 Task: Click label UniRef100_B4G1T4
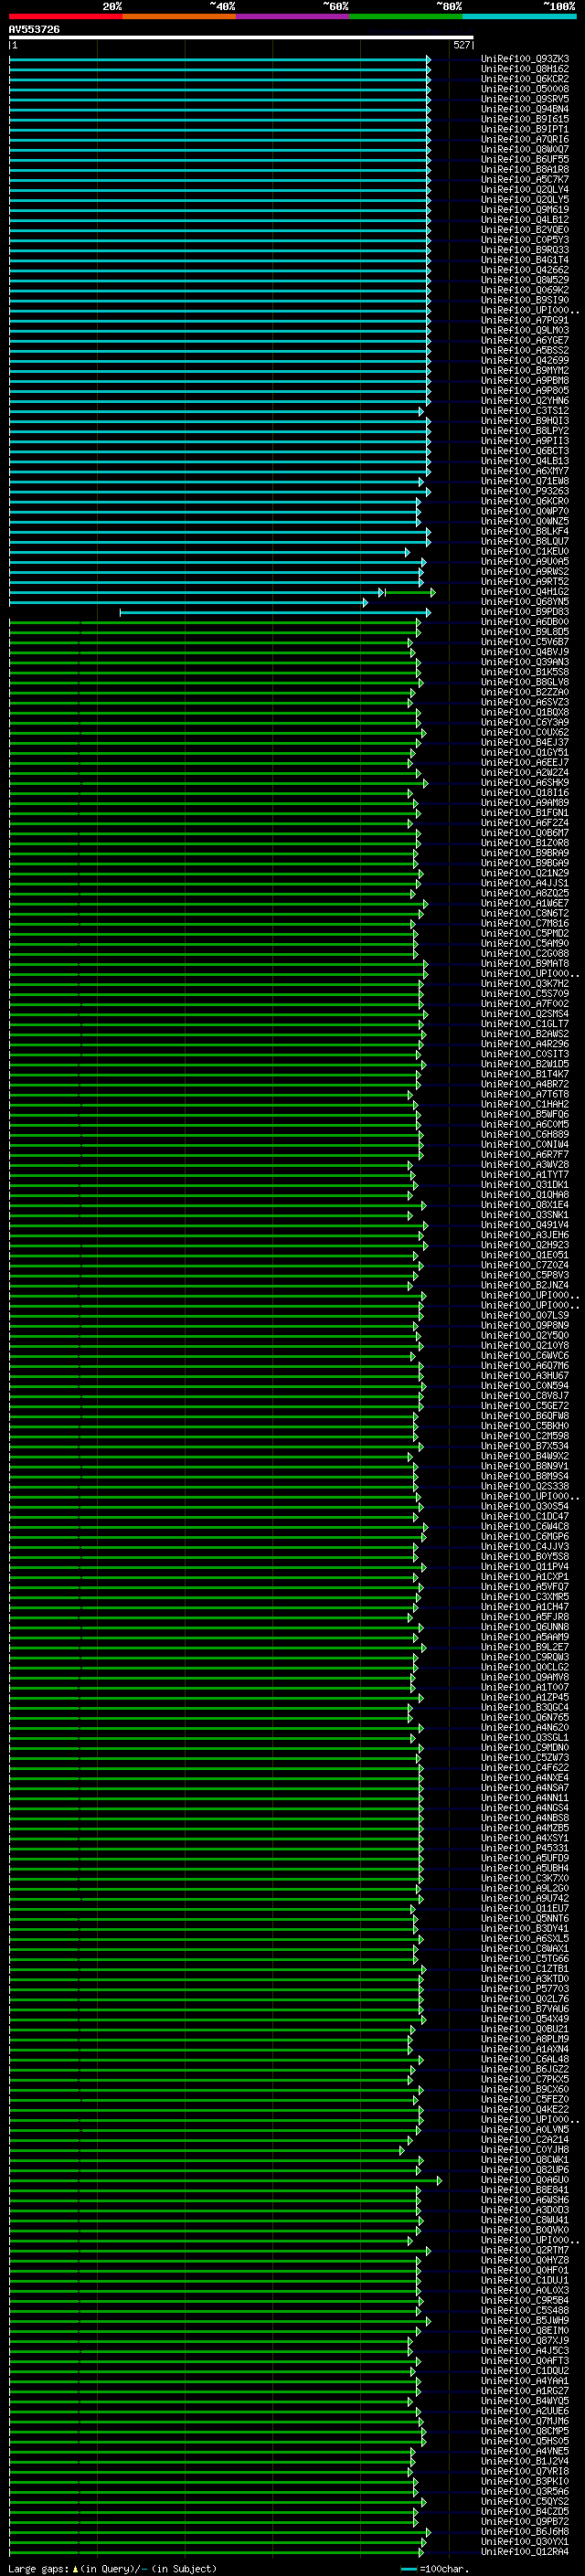[x=525, y=260]
